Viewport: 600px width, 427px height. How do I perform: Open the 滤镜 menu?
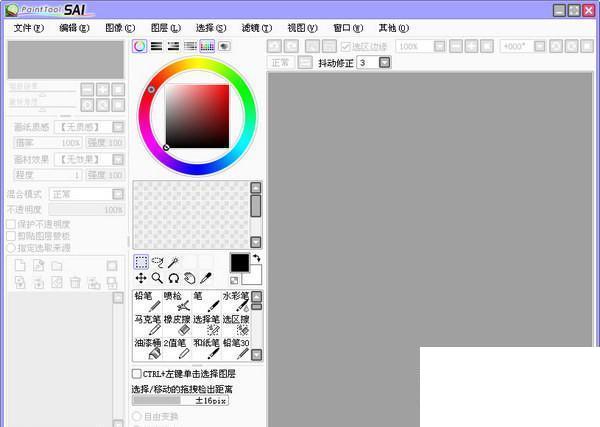coord(256,28)
